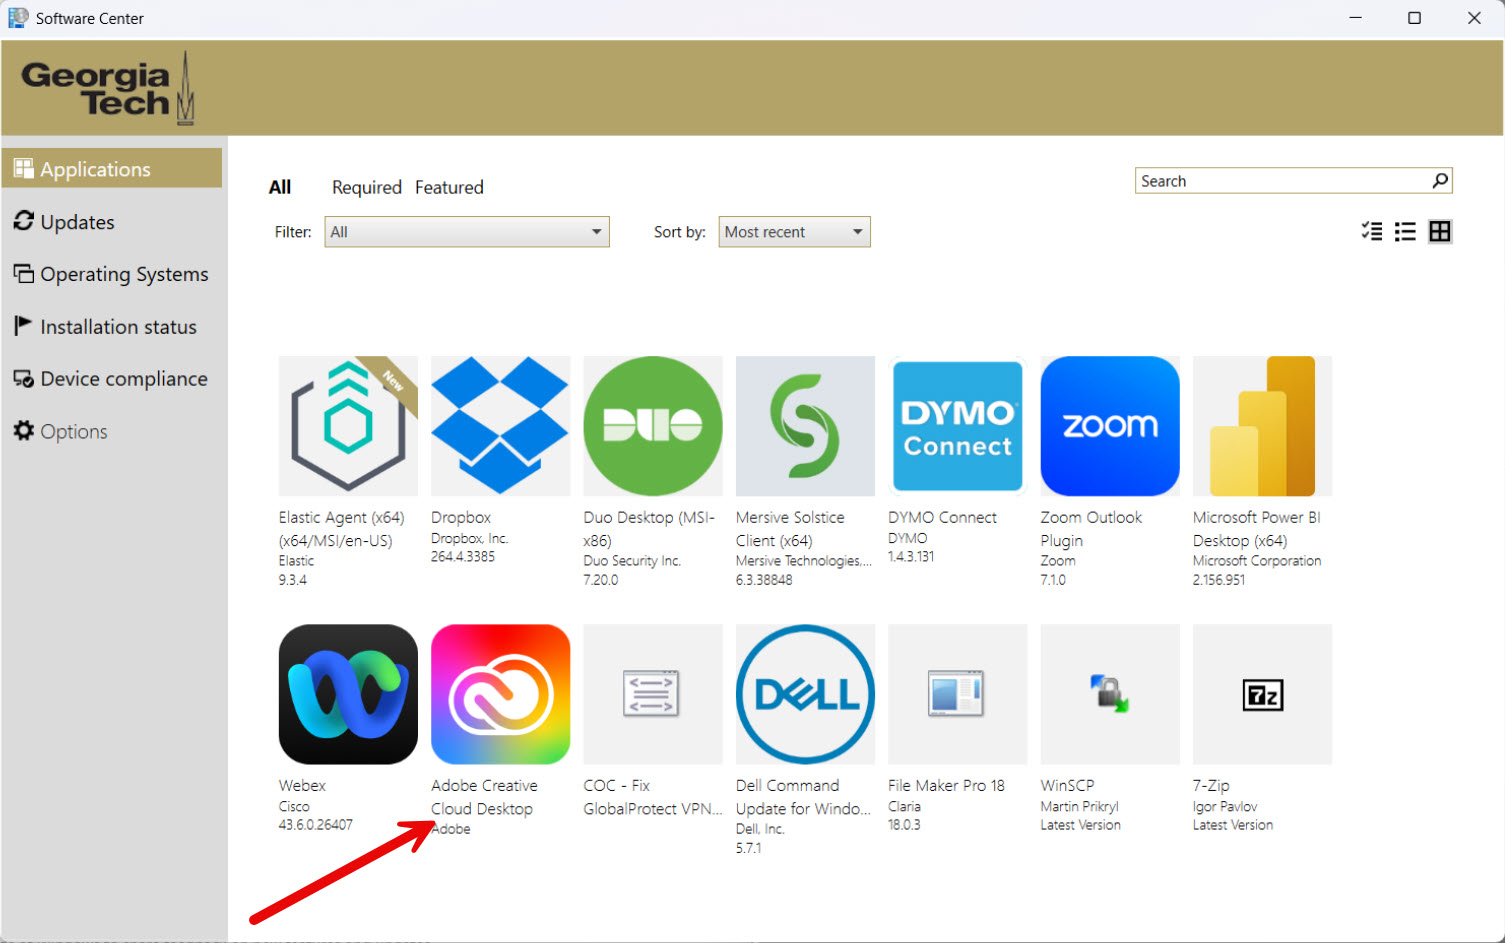
Task: Close the Software Center window
Action: point(1474,18)
